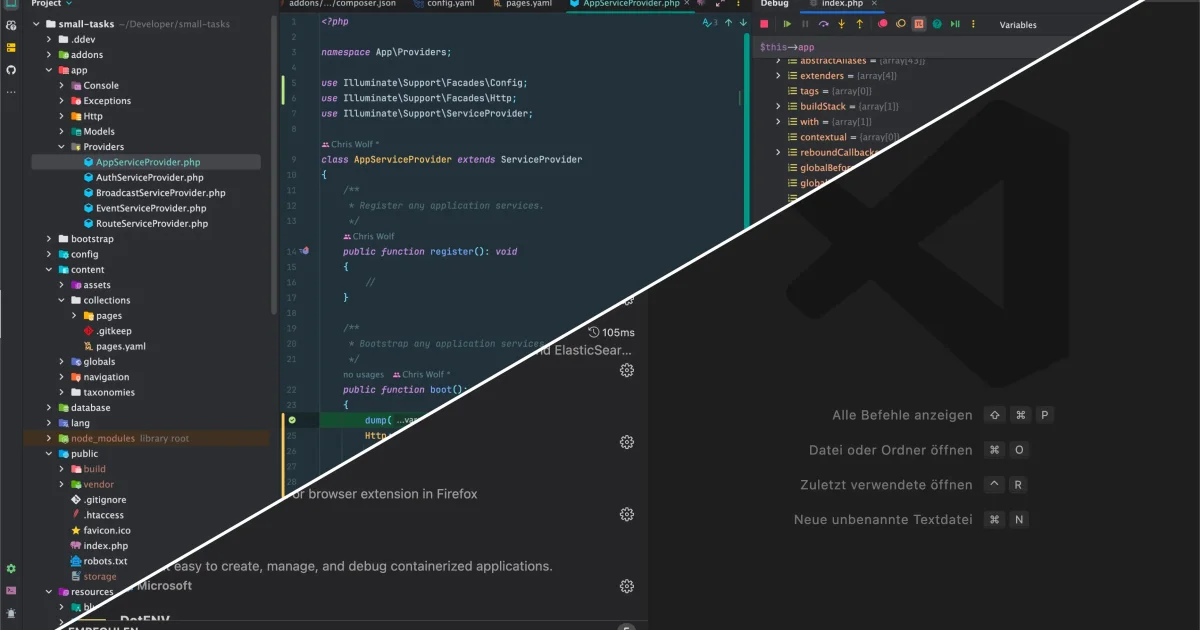Step out with the up arrow icon
Image resolution: width=1200 pixels, height=630 pixels.
[x=859, y=24]
